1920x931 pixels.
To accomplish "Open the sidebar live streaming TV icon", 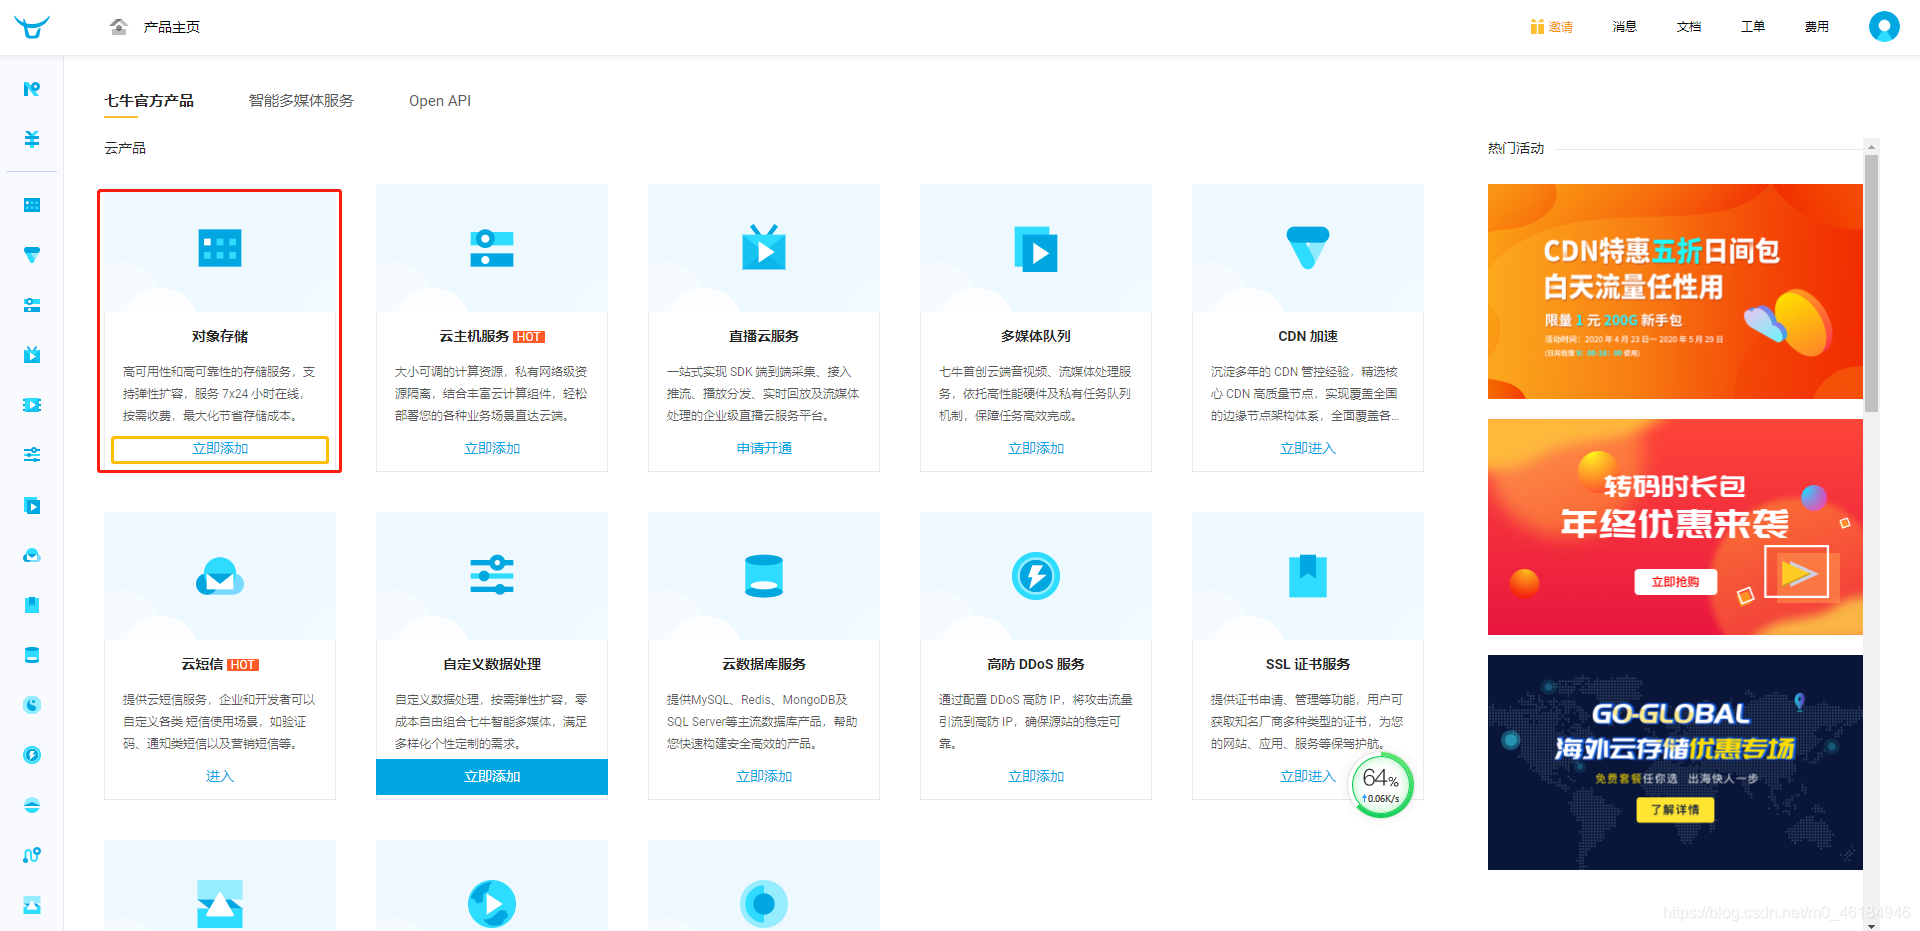I will coord(32,355).
